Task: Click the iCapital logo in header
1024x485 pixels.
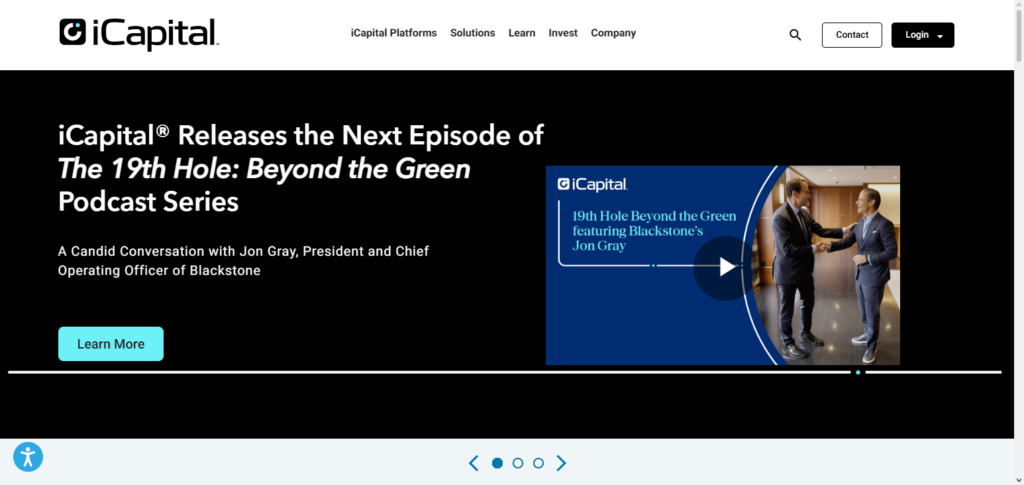Action: (138, 34)
